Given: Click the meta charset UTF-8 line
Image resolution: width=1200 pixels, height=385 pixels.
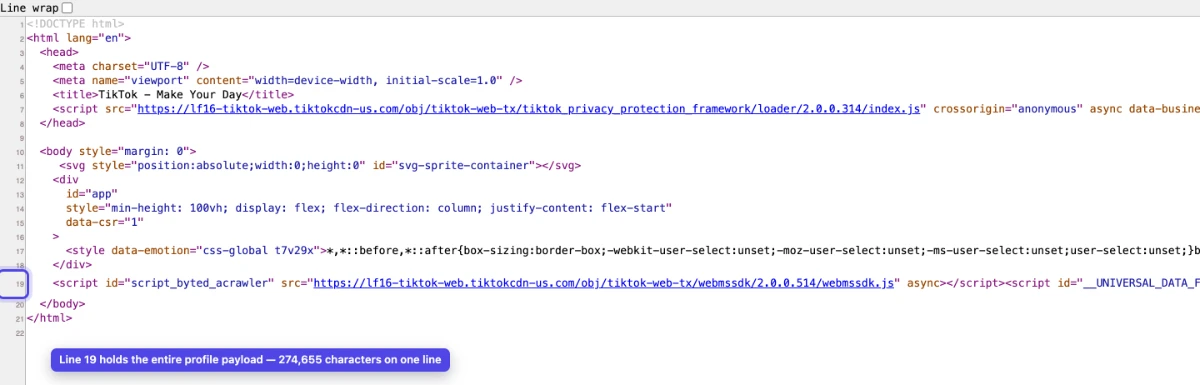Looking at the screenshot, I should [131, 66].
